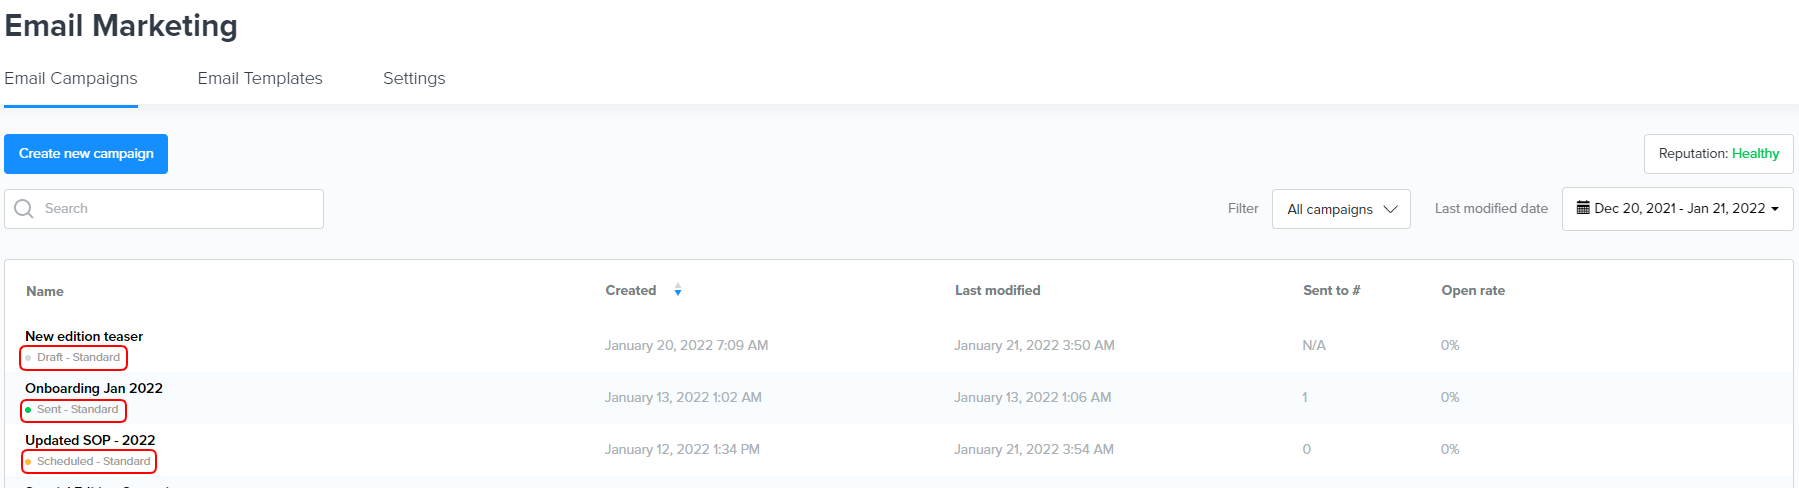Open the Settings tab

[414, 78]
